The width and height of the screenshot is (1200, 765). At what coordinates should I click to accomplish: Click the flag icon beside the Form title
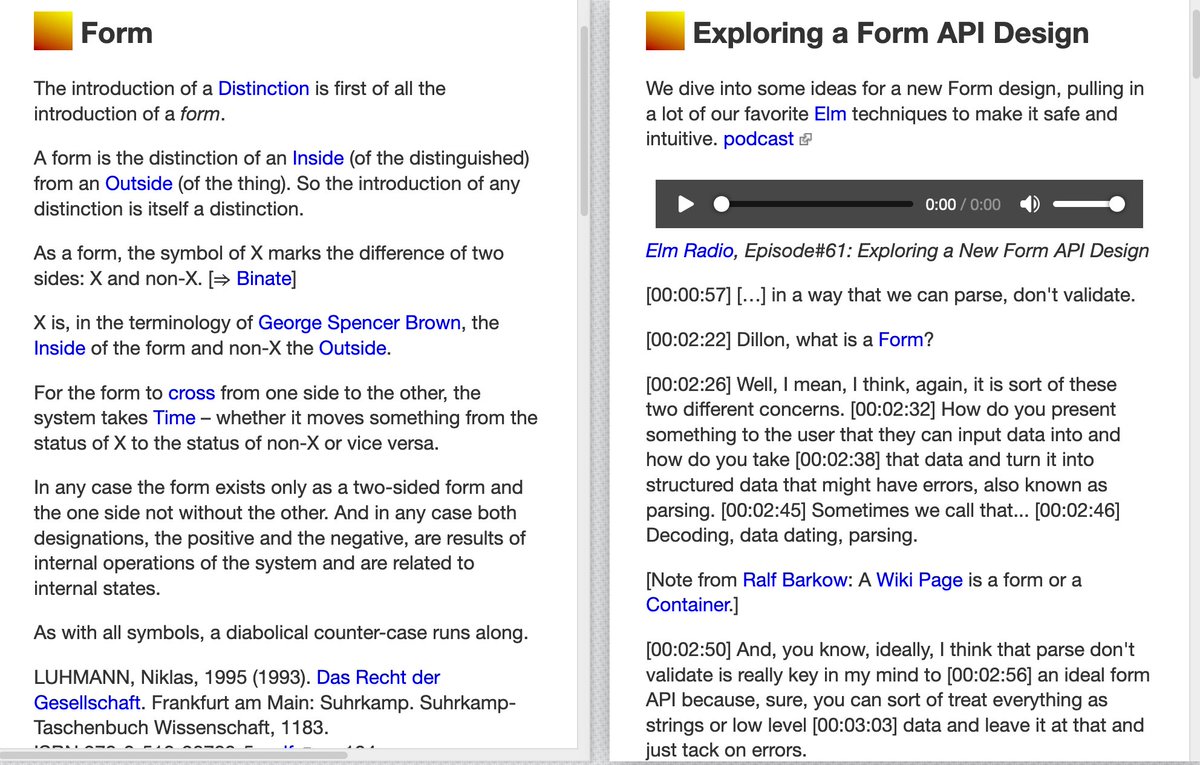tap(52, 31)
